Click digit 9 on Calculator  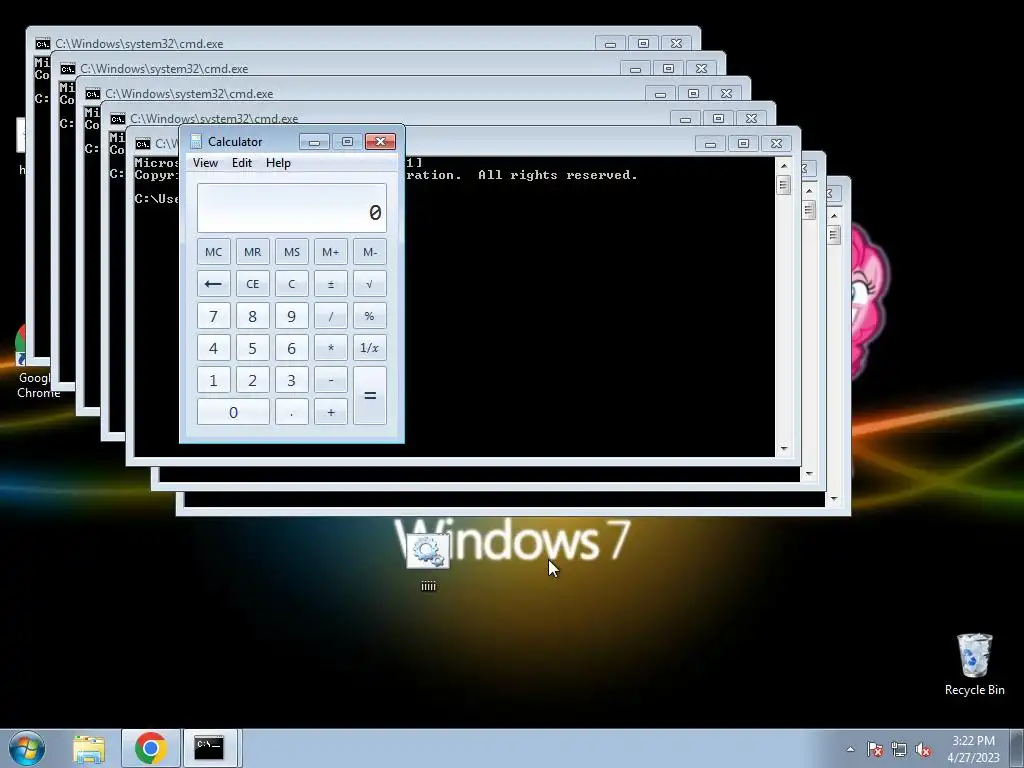click(x=292, y=316)
